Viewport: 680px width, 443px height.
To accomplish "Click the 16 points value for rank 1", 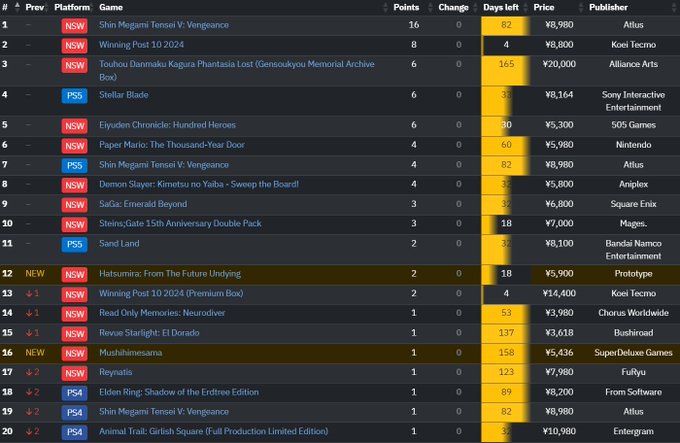I will [414, 25].
